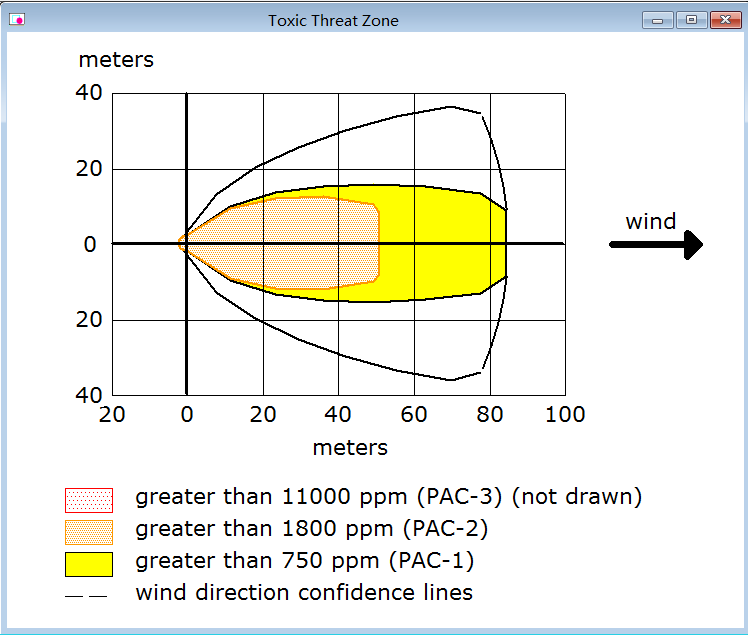Click 'greater than 1800 ppm (PAC-2)' text

(312, 529)
